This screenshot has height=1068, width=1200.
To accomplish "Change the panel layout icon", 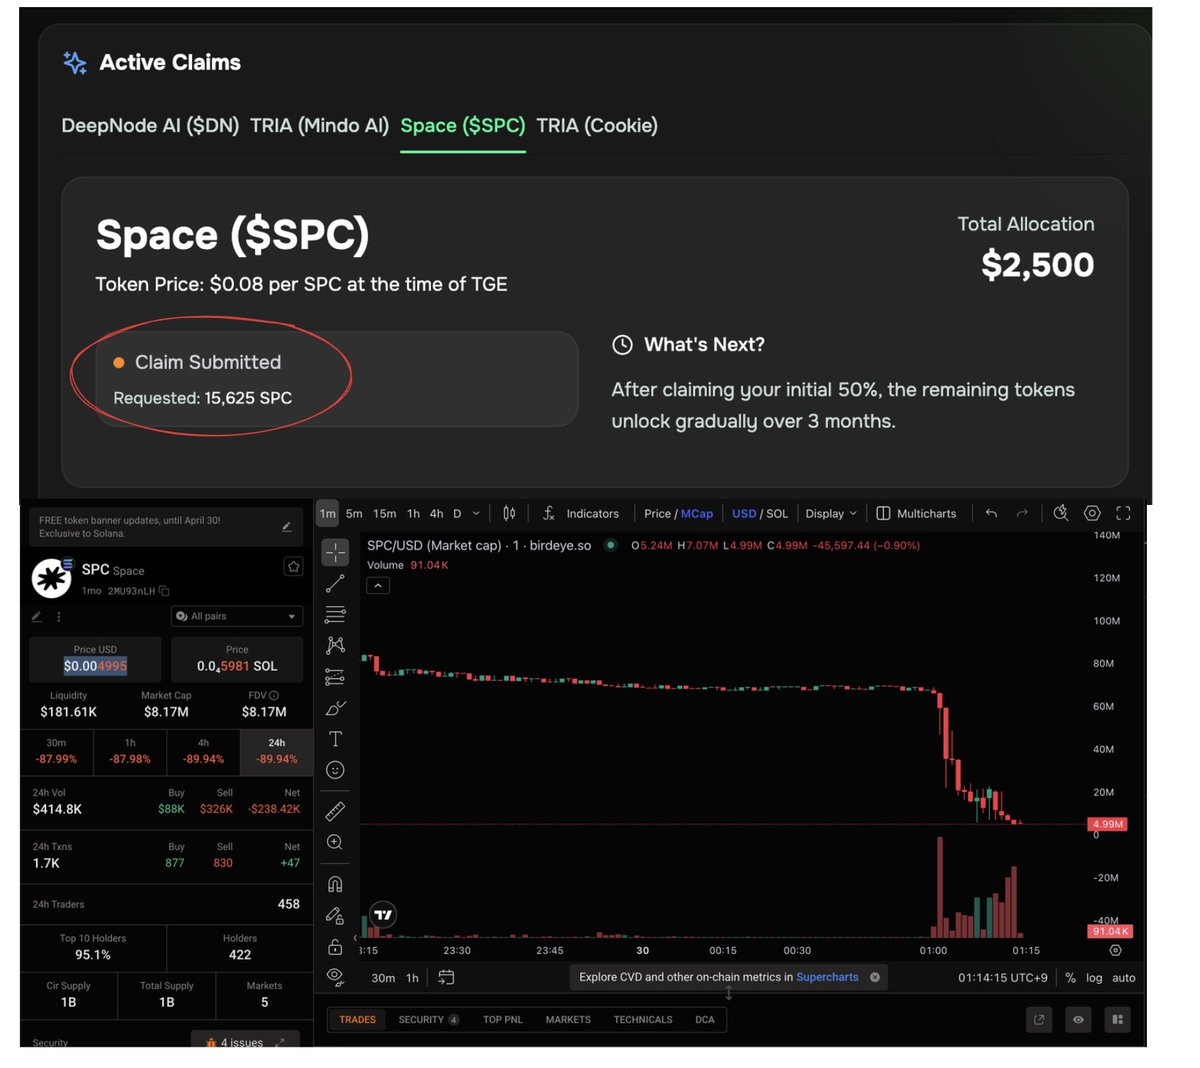I will click(x=1117, y=1020).
